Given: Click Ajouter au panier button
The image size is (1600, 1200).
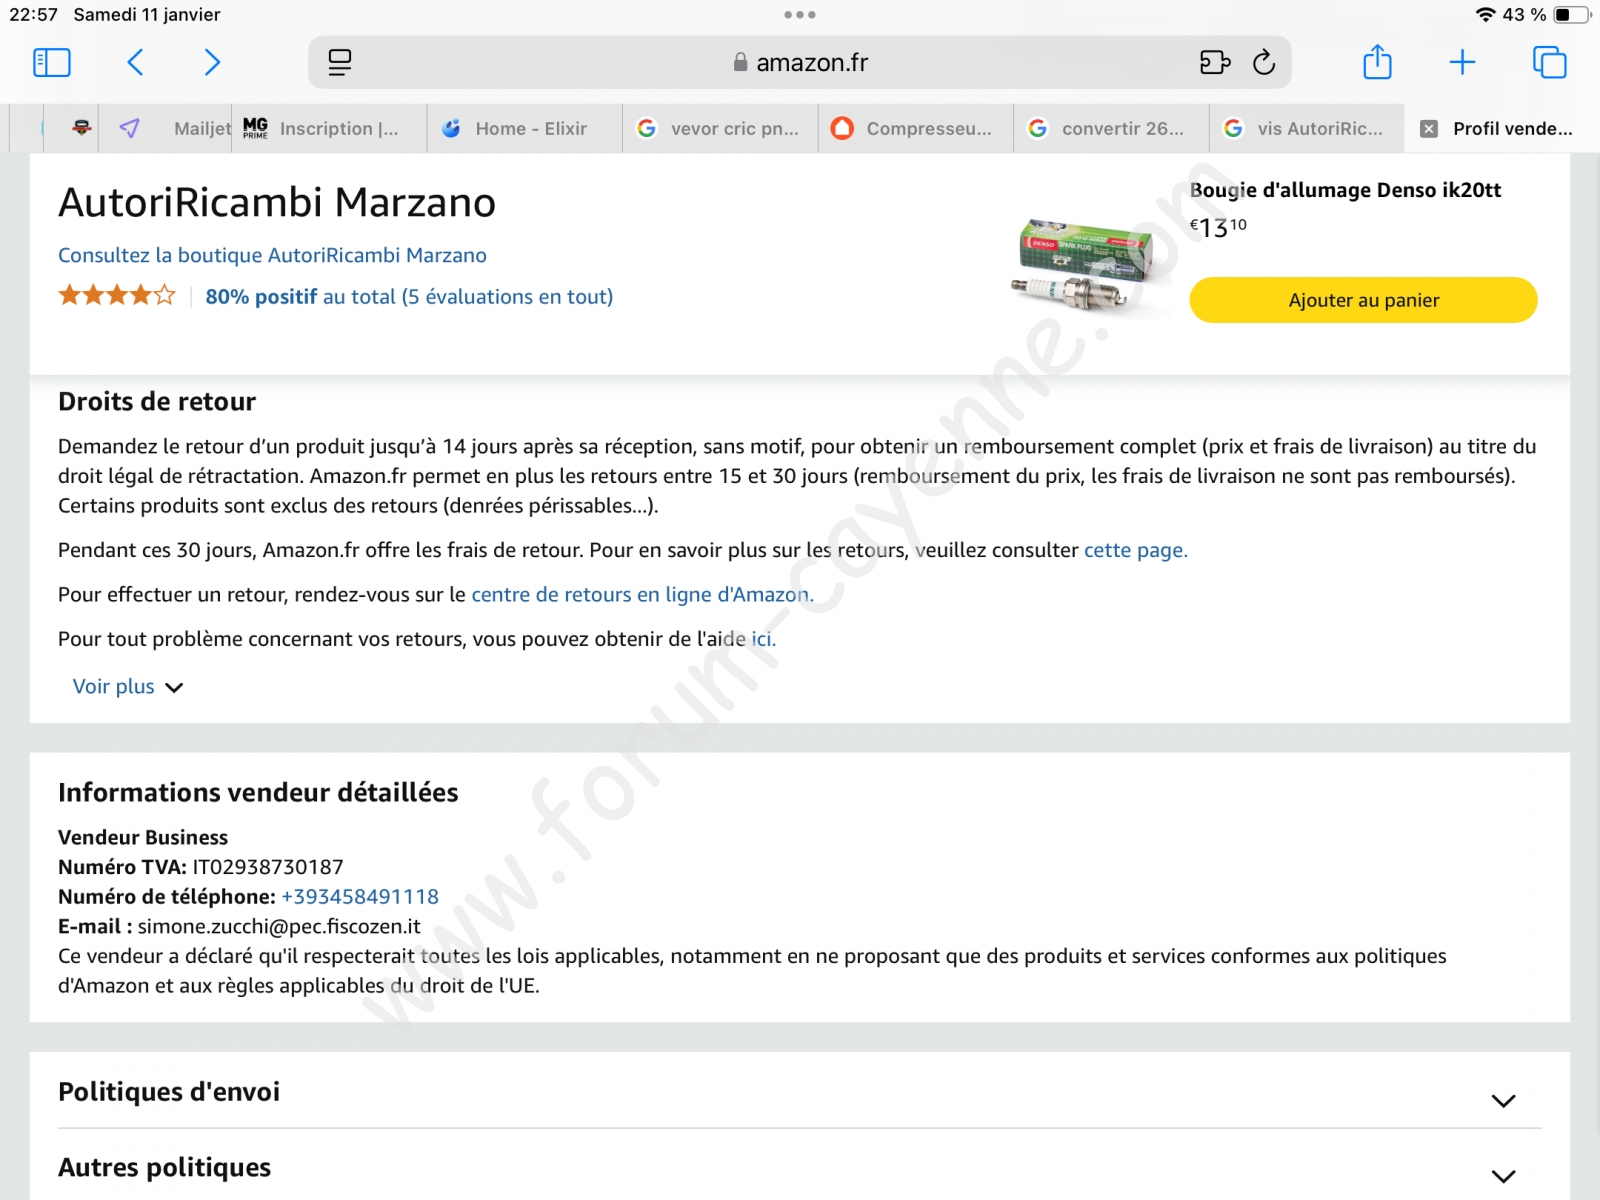Looking at the screenshot, I should [x=1363, y=300].
